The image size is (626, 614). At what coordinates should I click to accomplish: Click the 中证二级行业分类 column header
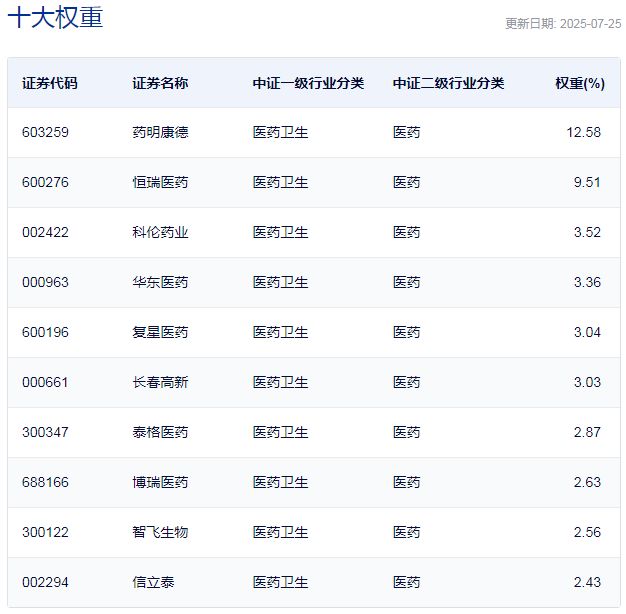[448, 83]
